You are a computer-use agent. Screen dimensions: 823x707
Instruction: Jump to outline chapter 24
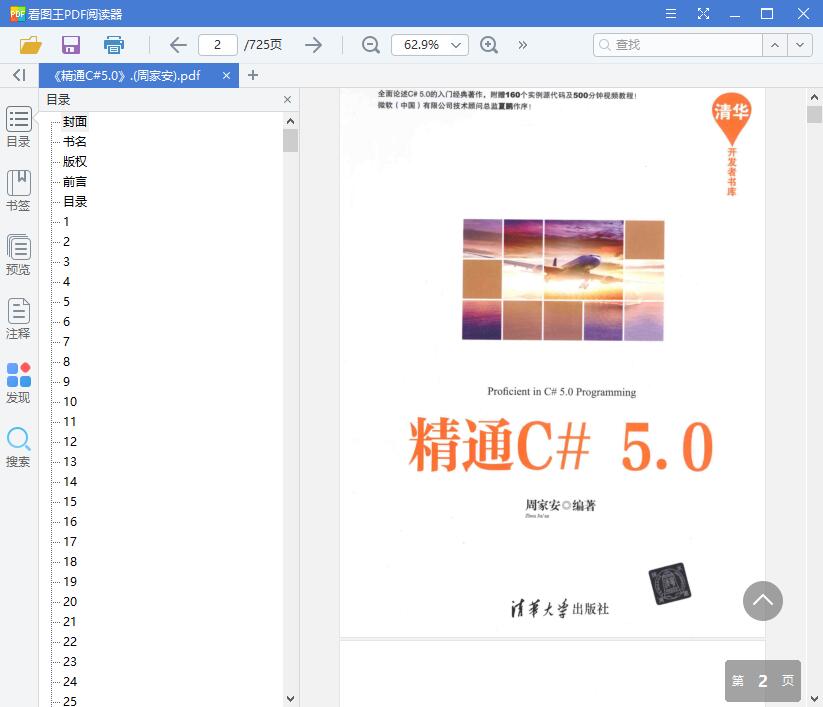tap(70, 681)
